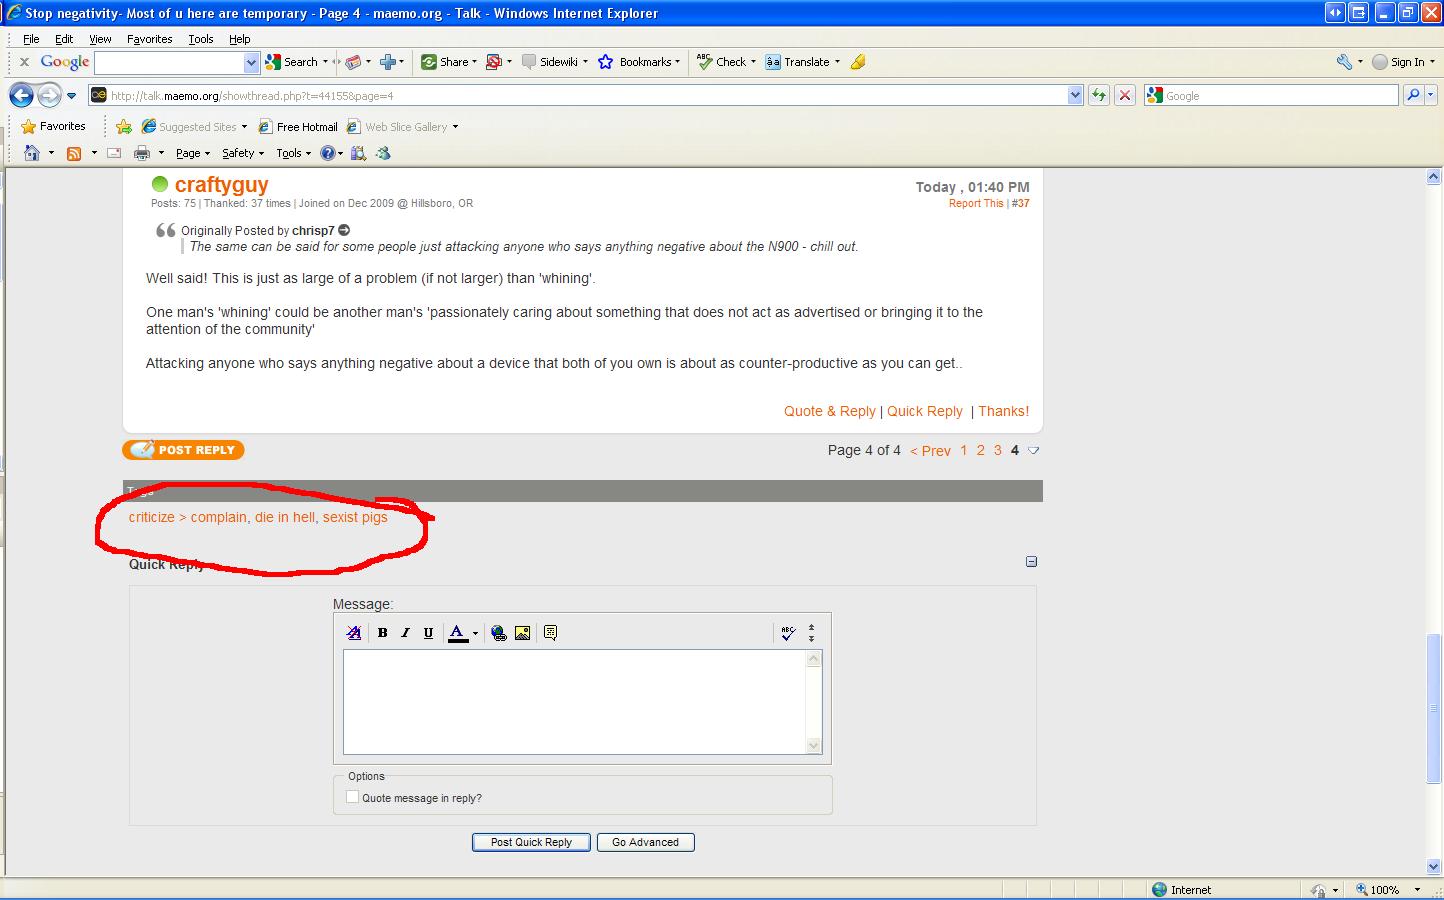
Task: Open the Favorites menu
Action: click(x=149, y=39)
